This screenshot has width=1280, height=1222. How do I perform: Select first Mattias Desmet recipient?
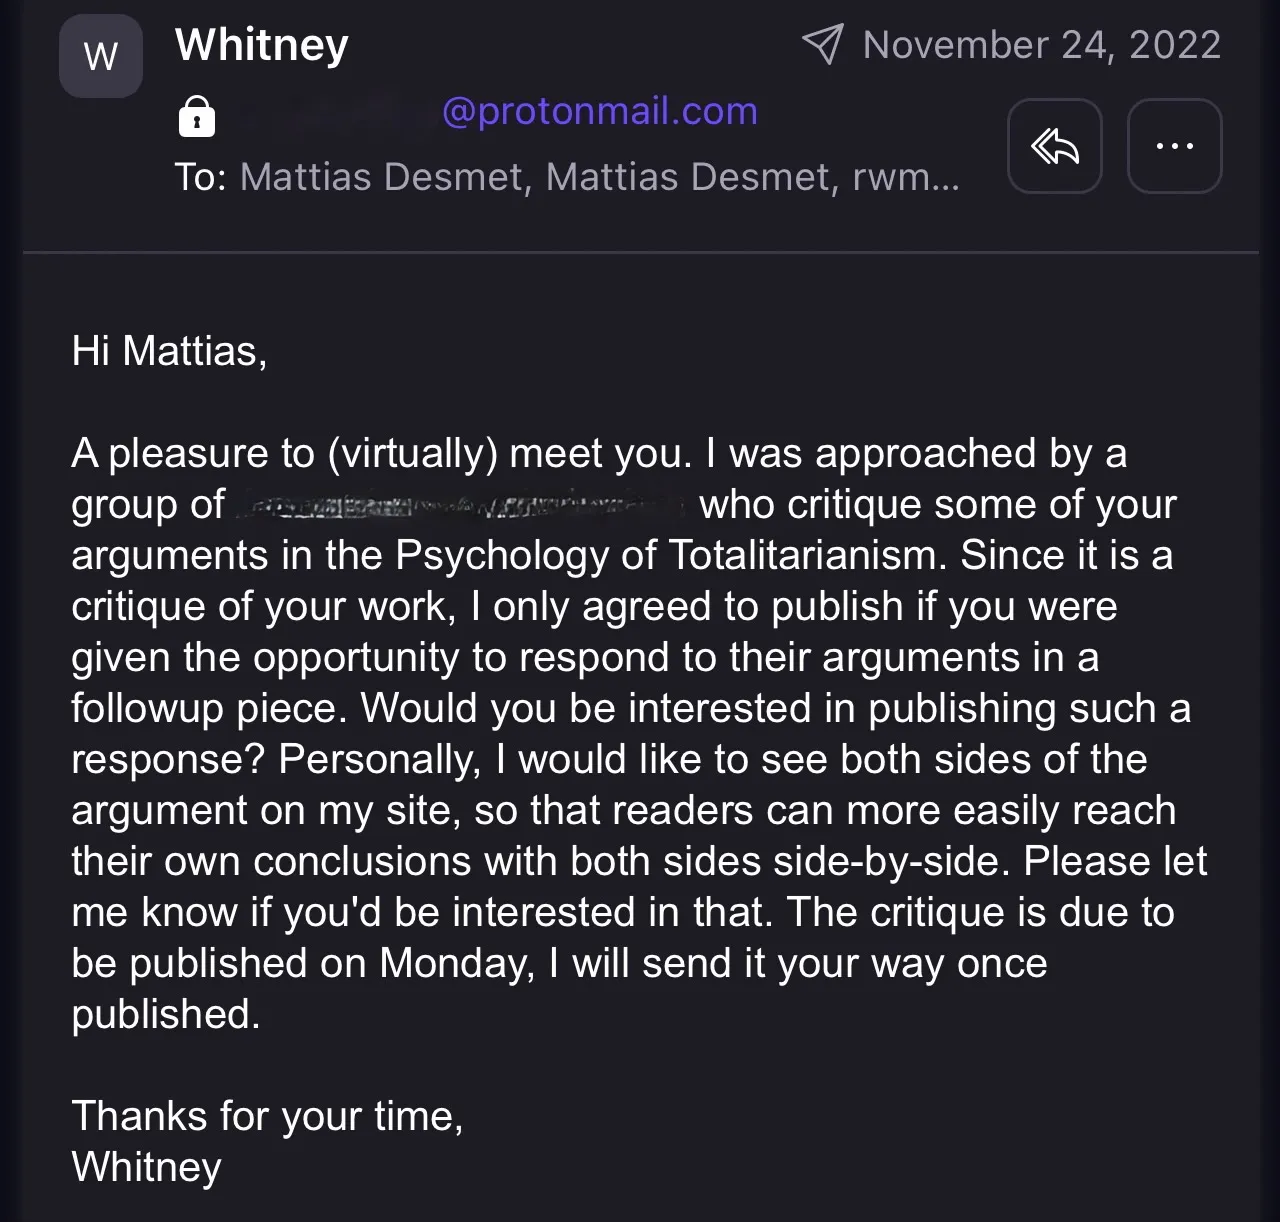(386, 177)
